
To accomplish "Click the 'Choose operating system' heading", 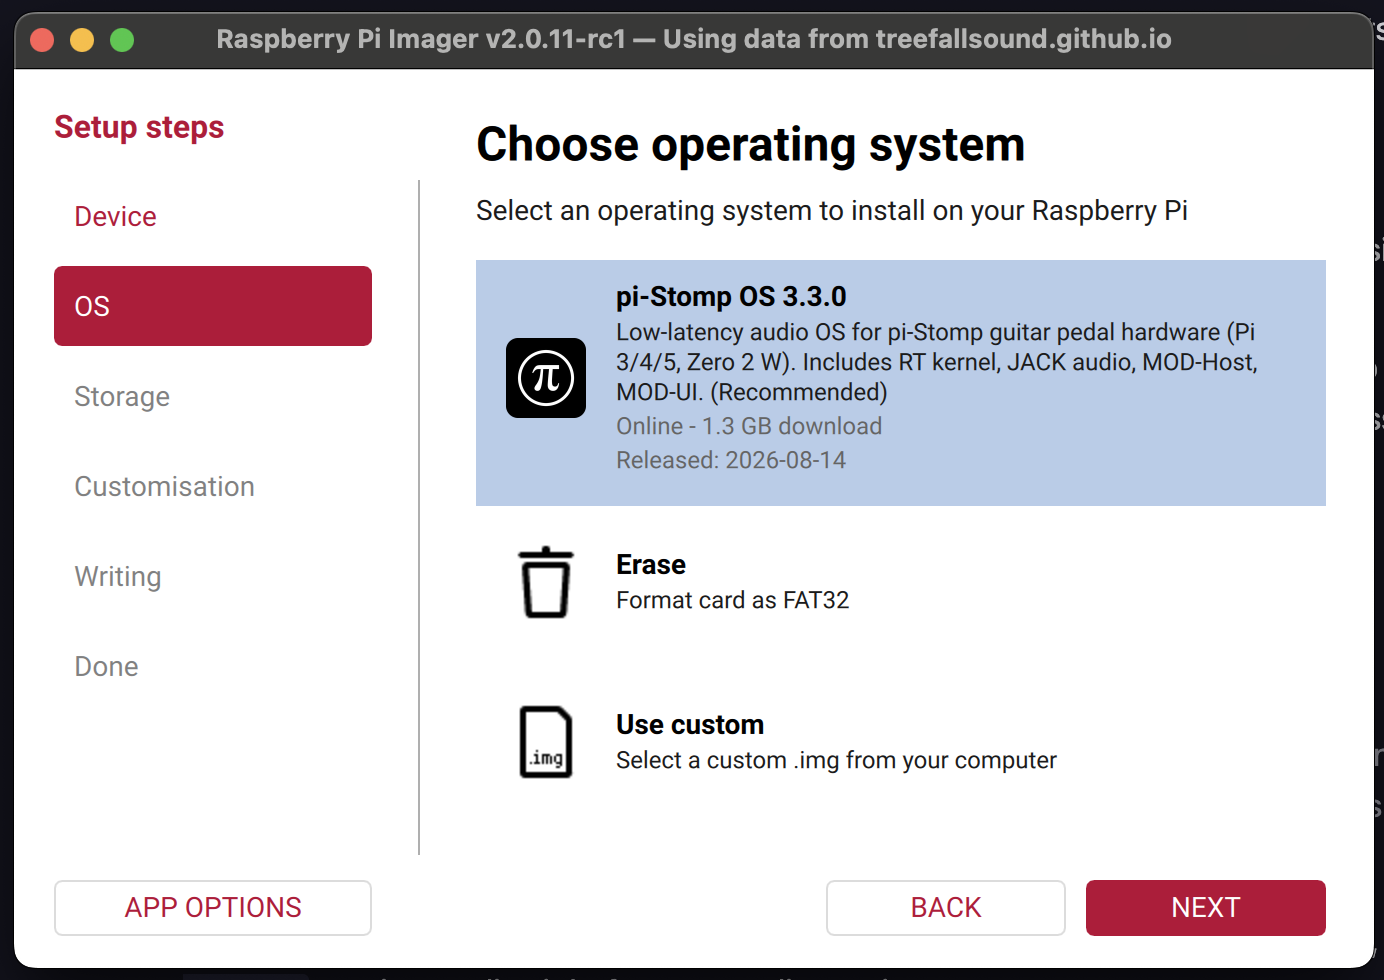I will point(751,145).
